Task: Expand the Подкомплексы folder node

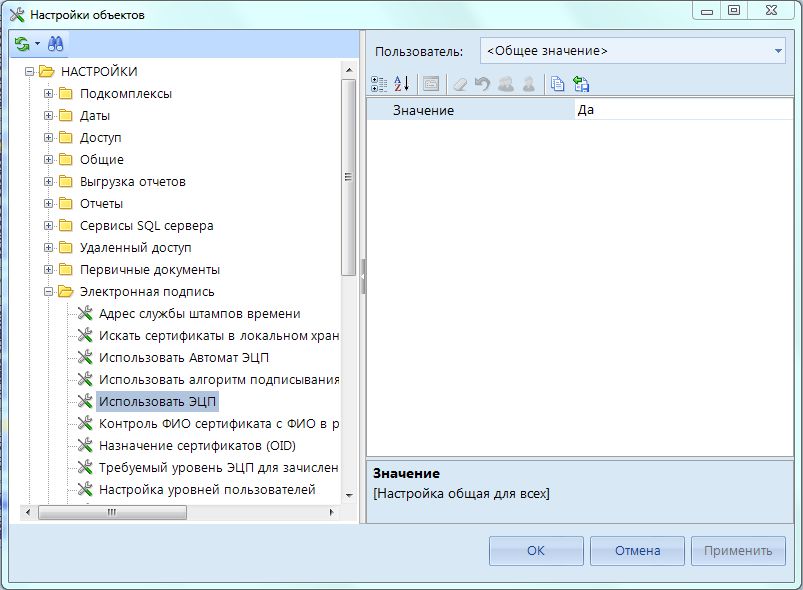Action: [48, 94]
